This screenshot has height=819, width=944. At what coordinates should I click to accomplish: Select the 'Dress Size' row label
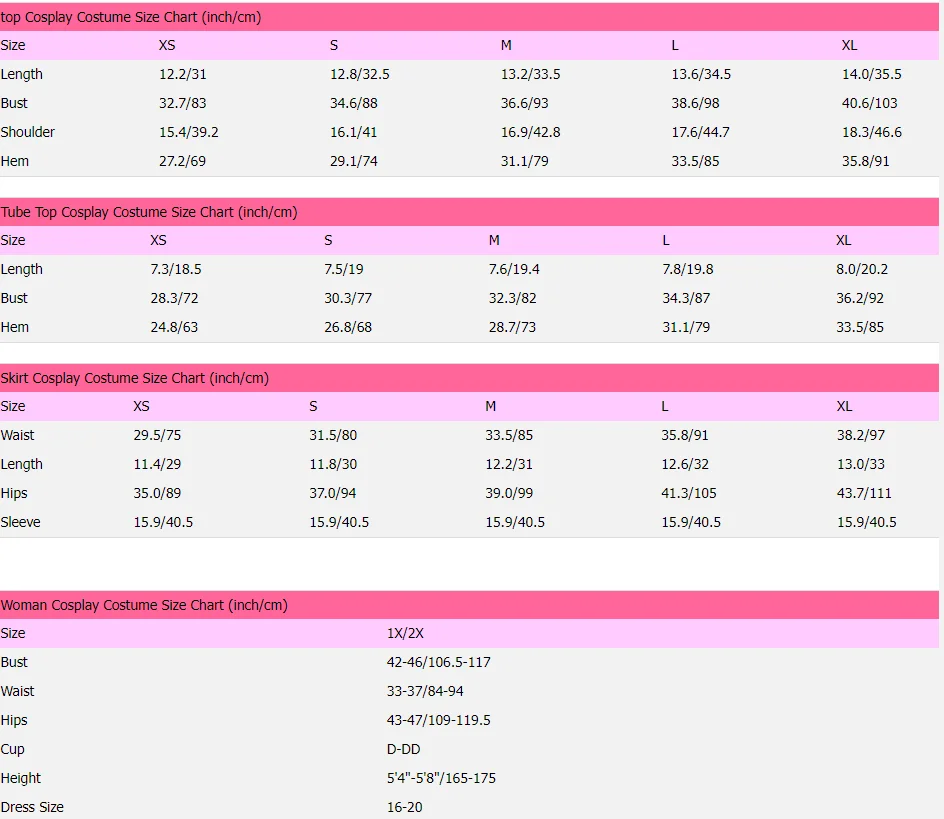pyautogui.click(x=32, y=807)
